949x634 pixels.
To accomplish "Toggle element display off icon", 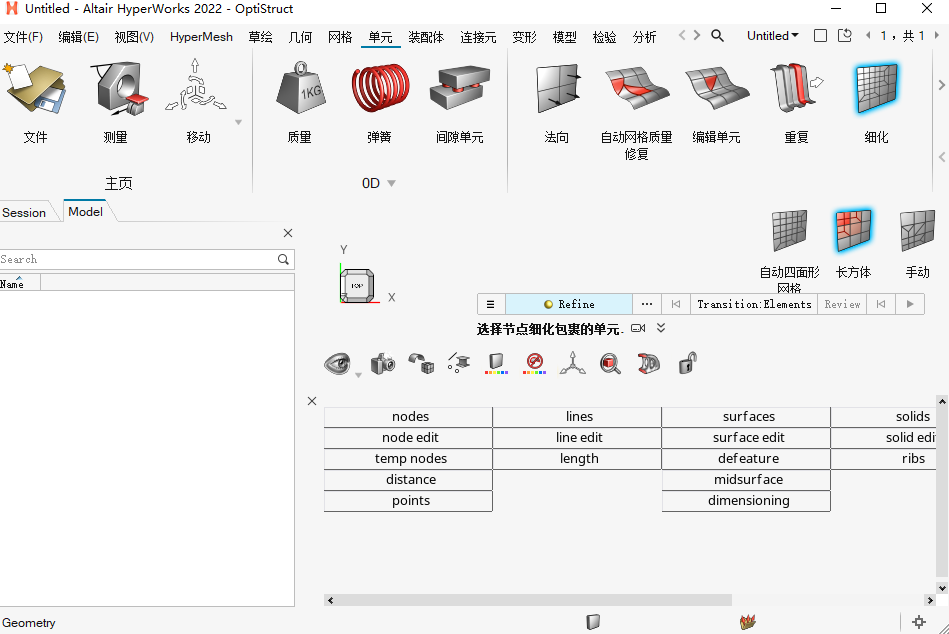I will 534,363.
